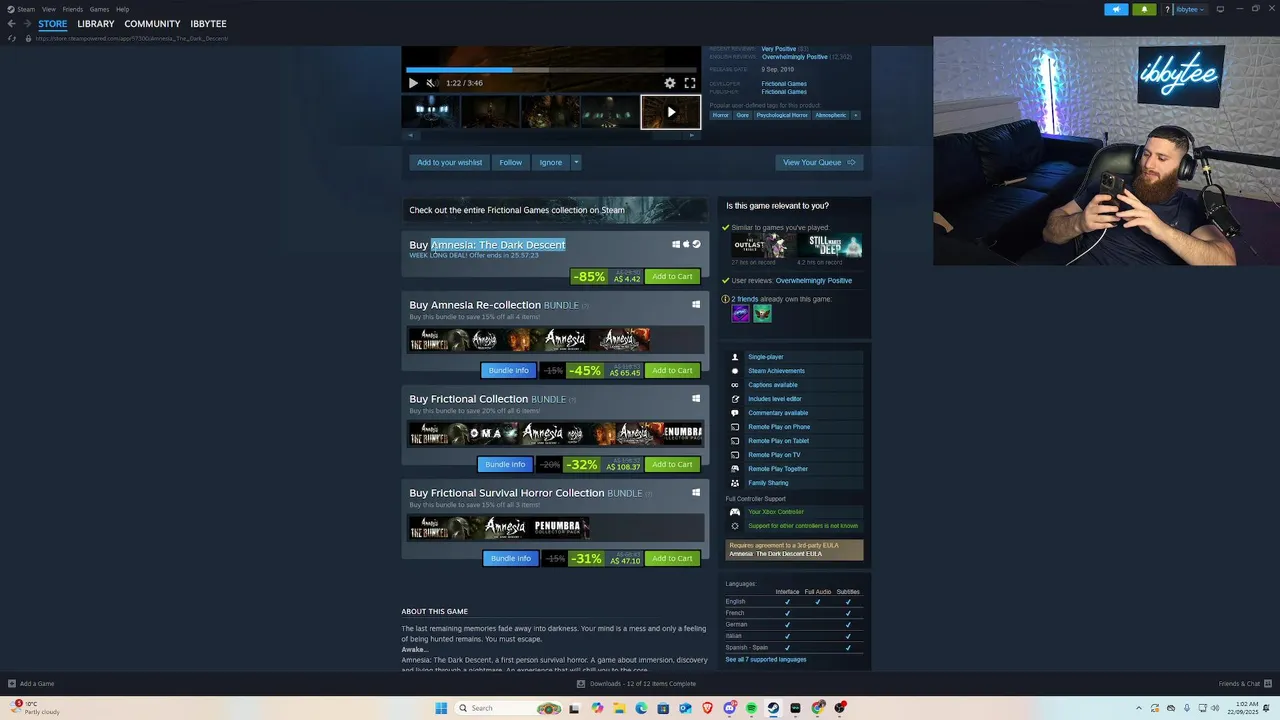Open the Downloads status bar
The image size is (1280, 720).
pos(636,684)
